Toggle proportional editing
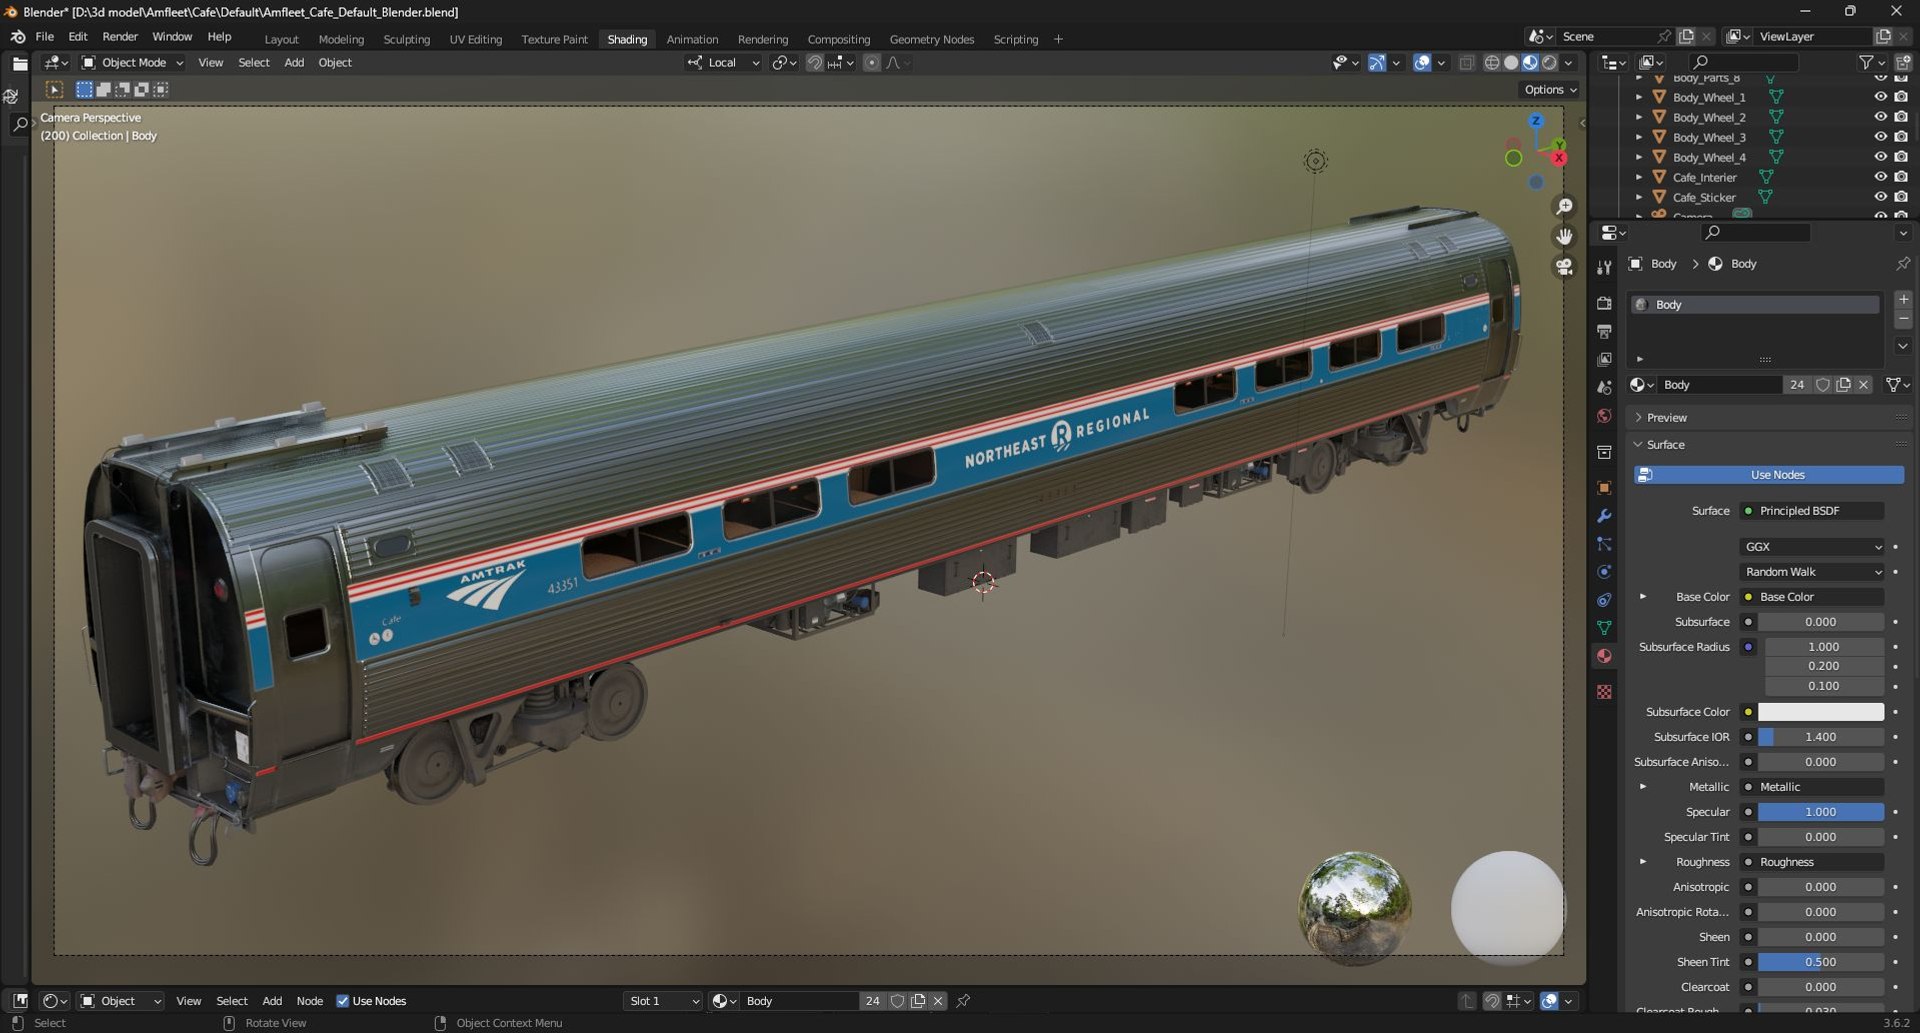Viewport: 1920px width, 1033px height. (x=872, y=62)
